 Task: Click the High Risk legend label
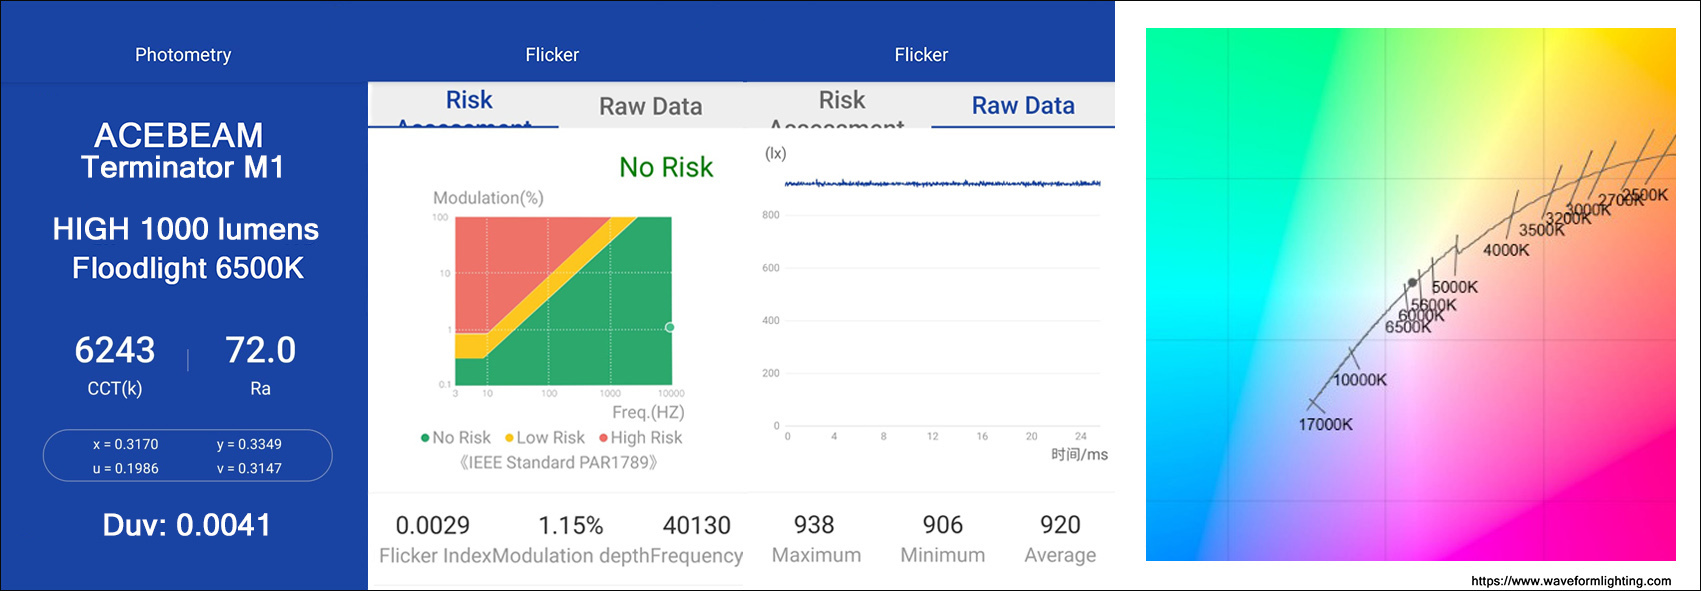tap(646, 438)
